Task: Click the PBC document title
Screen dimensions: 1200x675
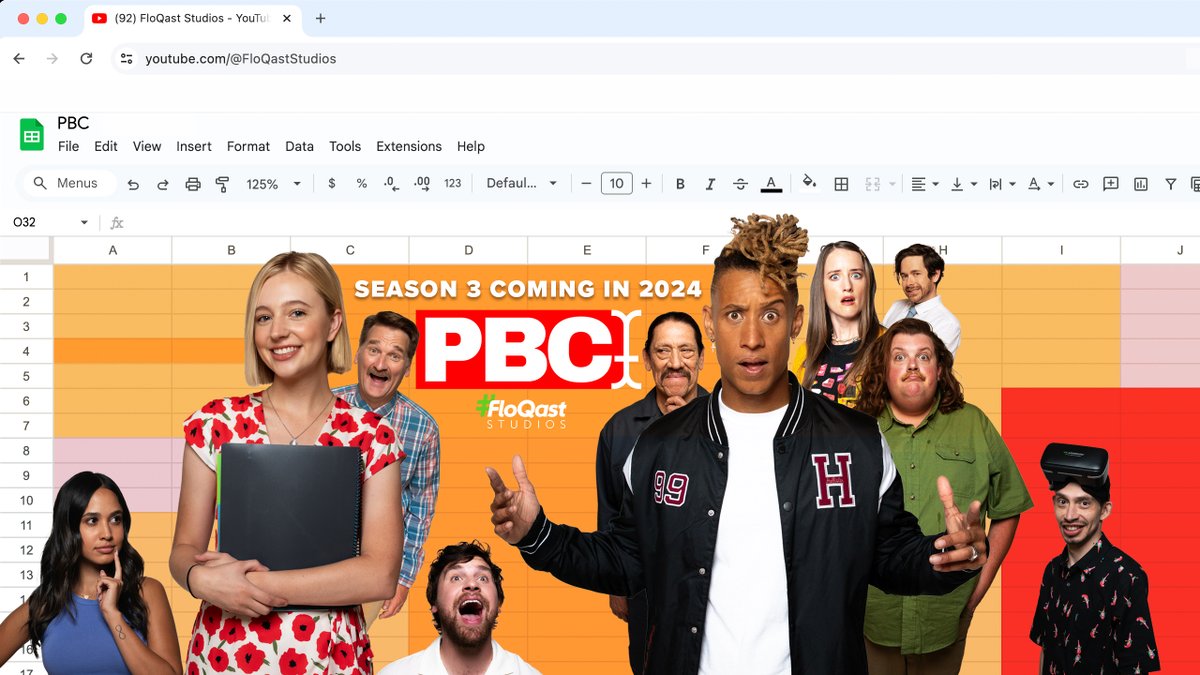Action: [73, 123]
